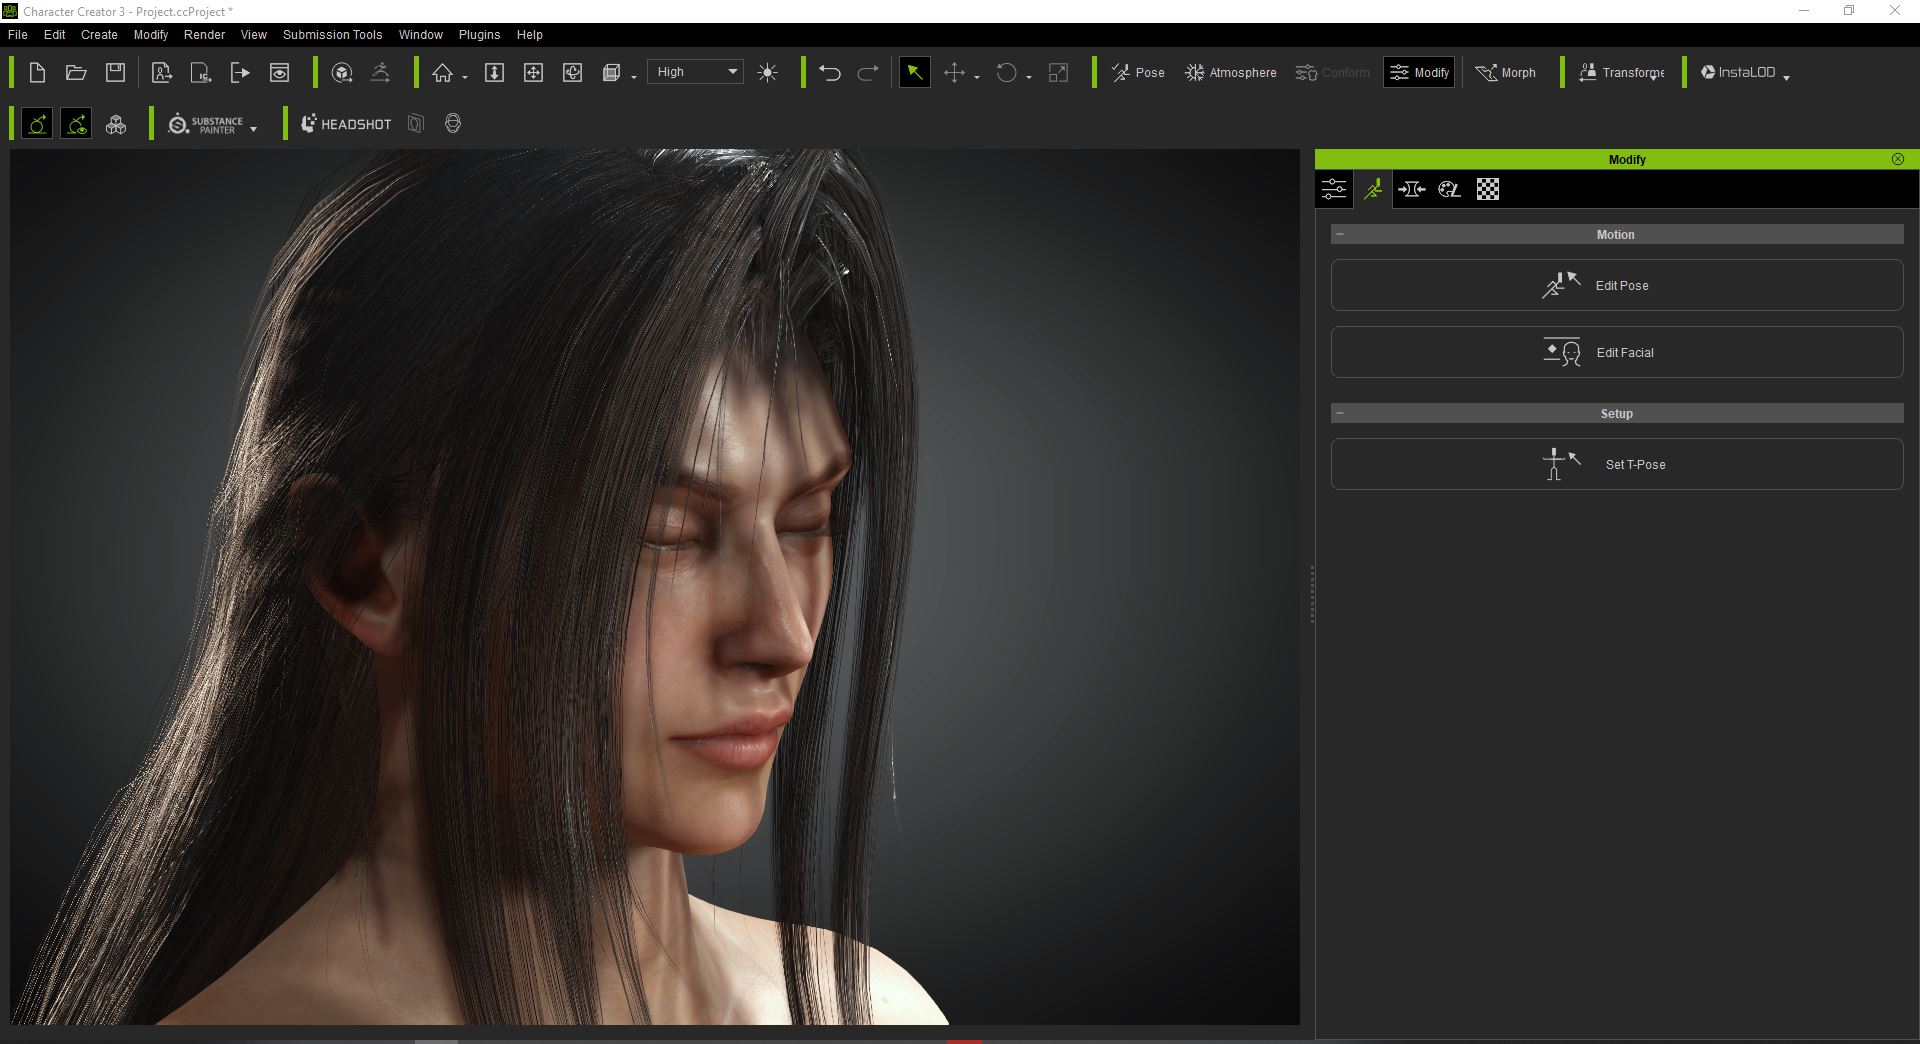Switch to the sliders attribute tab
1920x1044 pixels.
tap(1334, 189)
